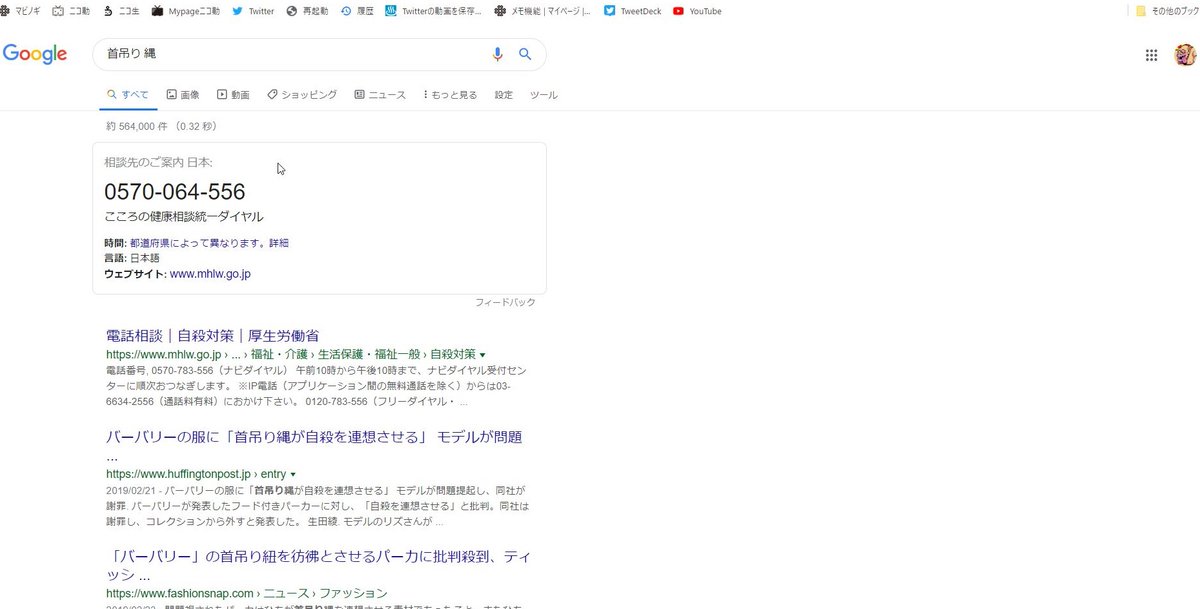Click the helpline number 0570-064-556

click(x=175, y=192)
